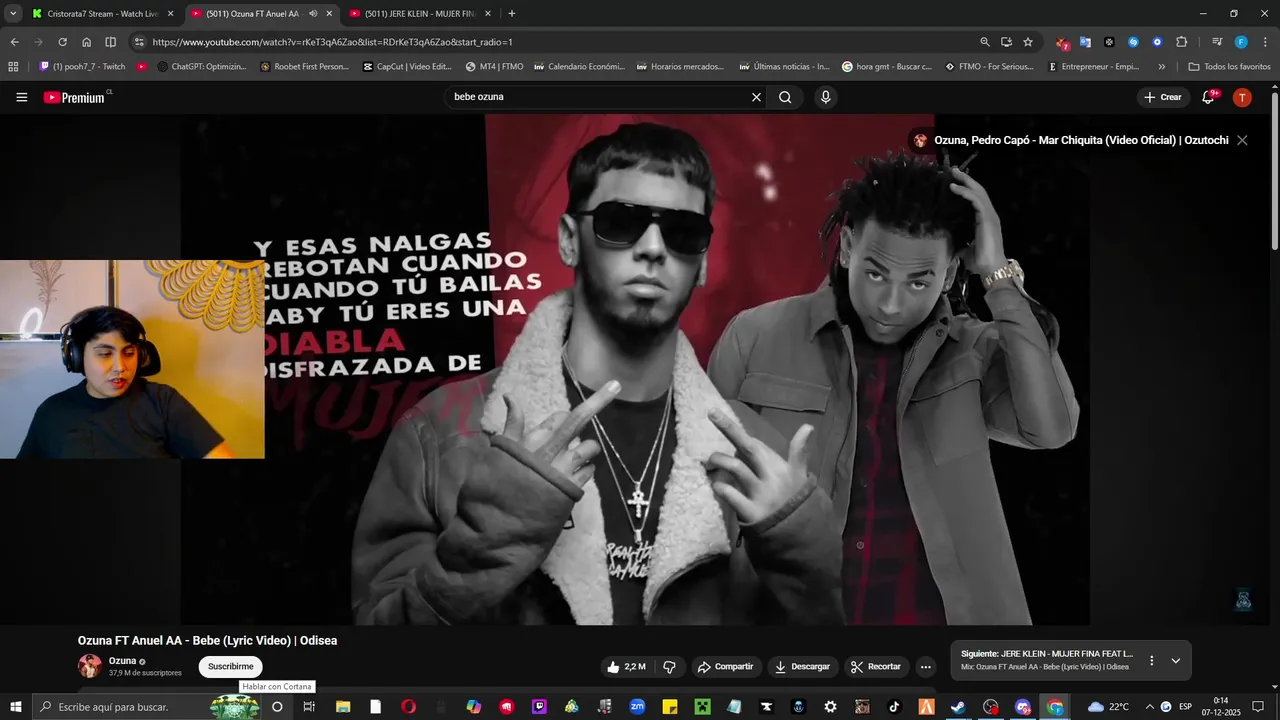Dismiss the Mar Chiquita suggested video card
Viewport: 1280px width, 720px height.
(x=1242, y=140)
